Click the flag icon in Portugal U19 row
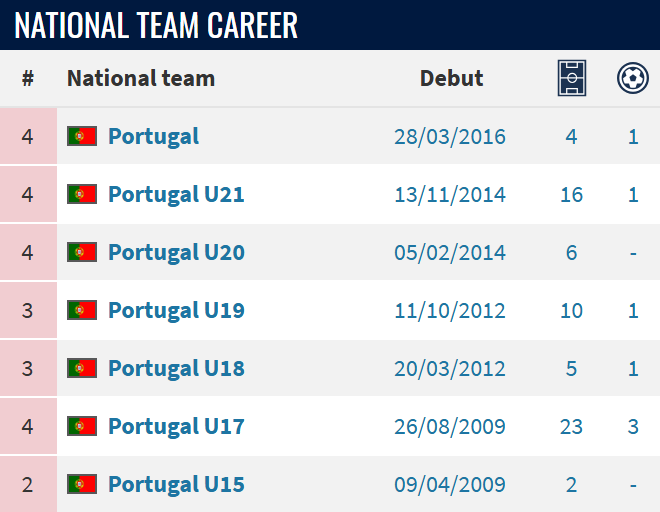This screenshot has width=660, height=512. pyautogui.click(x=82, y=310)
